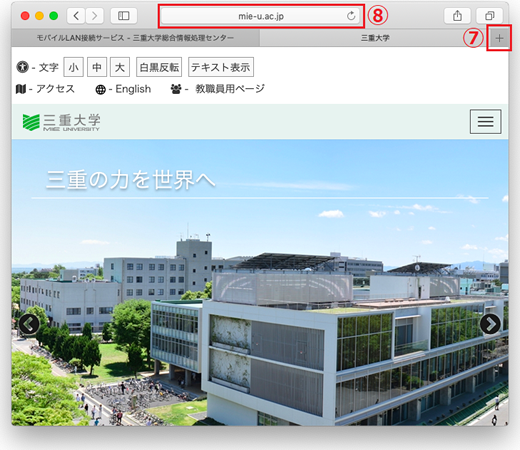Switch to the モバイルLAN接続サービス tab
The image size is (520, 450).
[135, 38]
